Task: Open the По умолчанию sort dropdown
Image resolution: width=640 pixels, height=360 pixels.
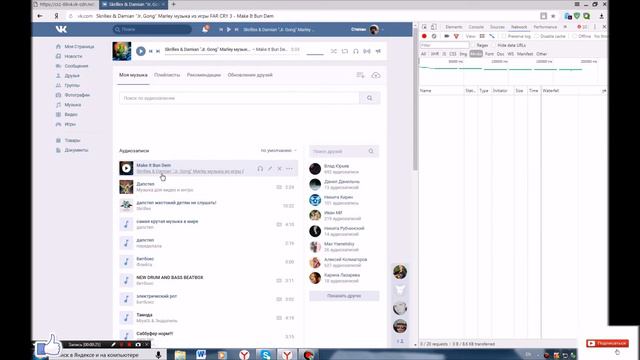Action: [278, 151]
